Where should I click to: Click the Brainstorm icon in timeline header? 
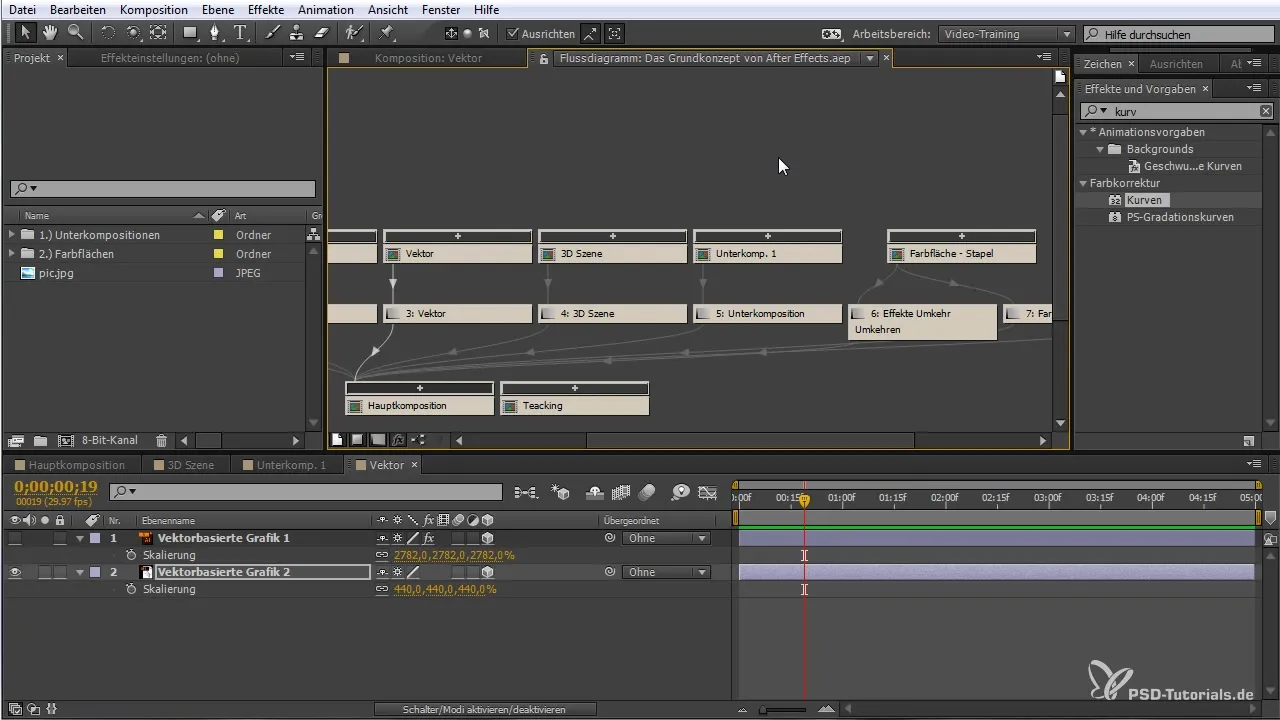[680, 492]
